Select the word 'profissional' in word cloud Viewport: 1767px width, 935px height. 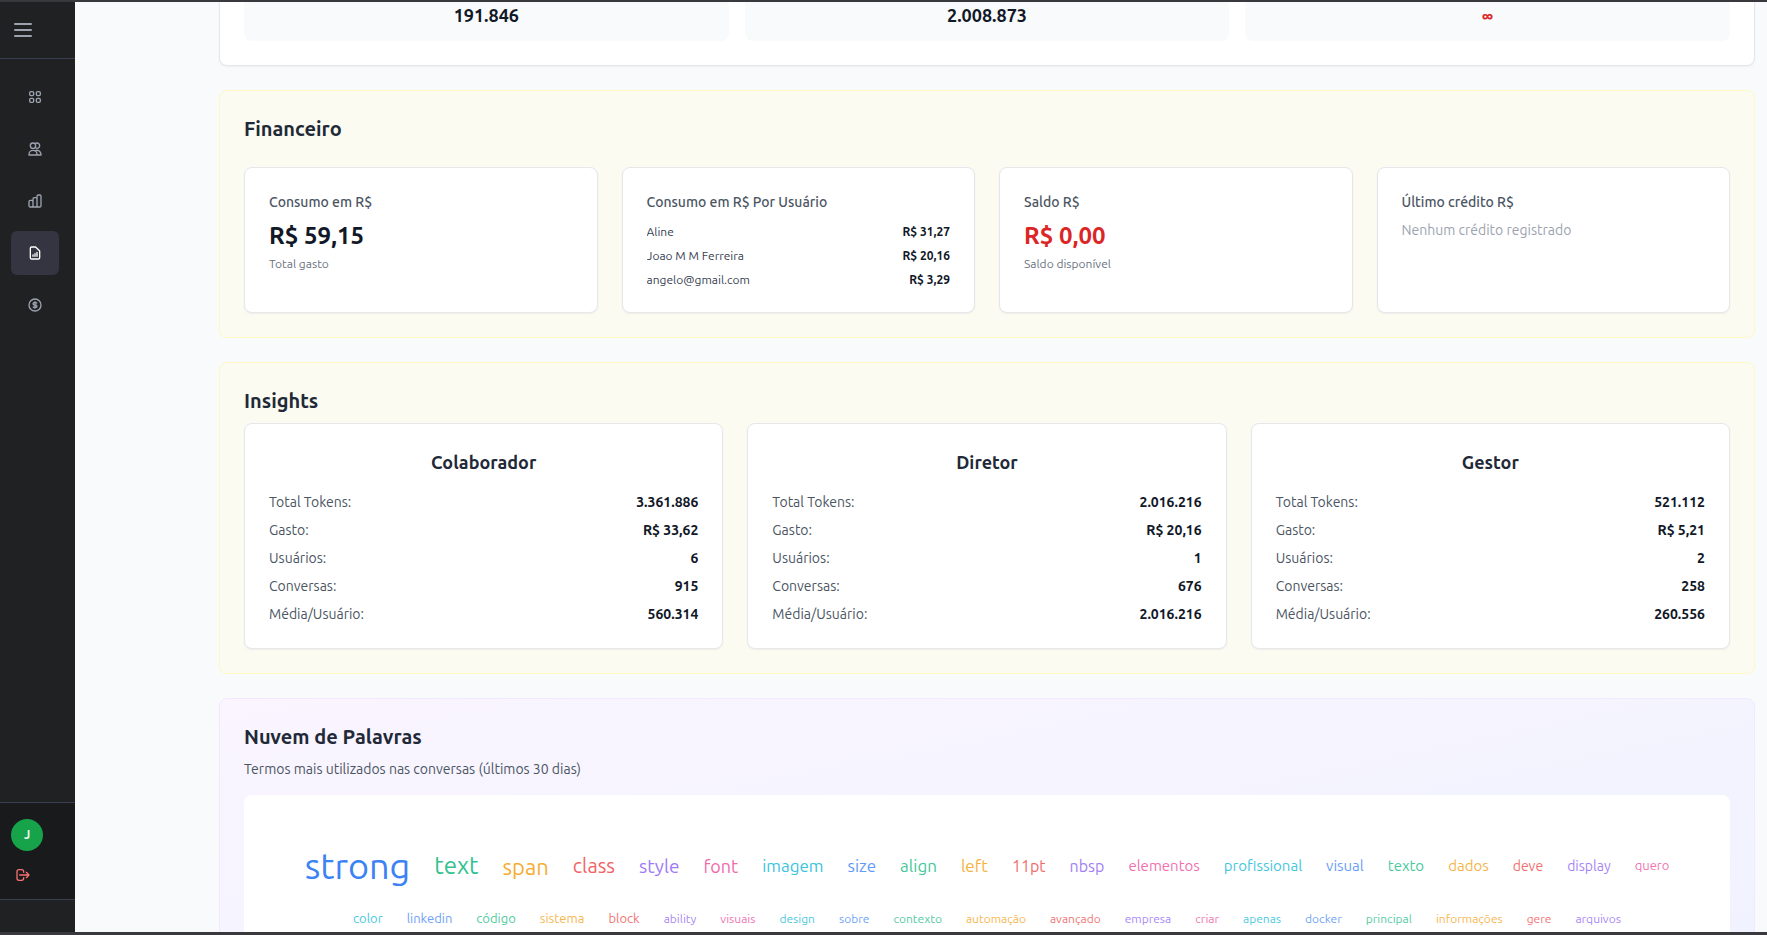click(1262, 866)
